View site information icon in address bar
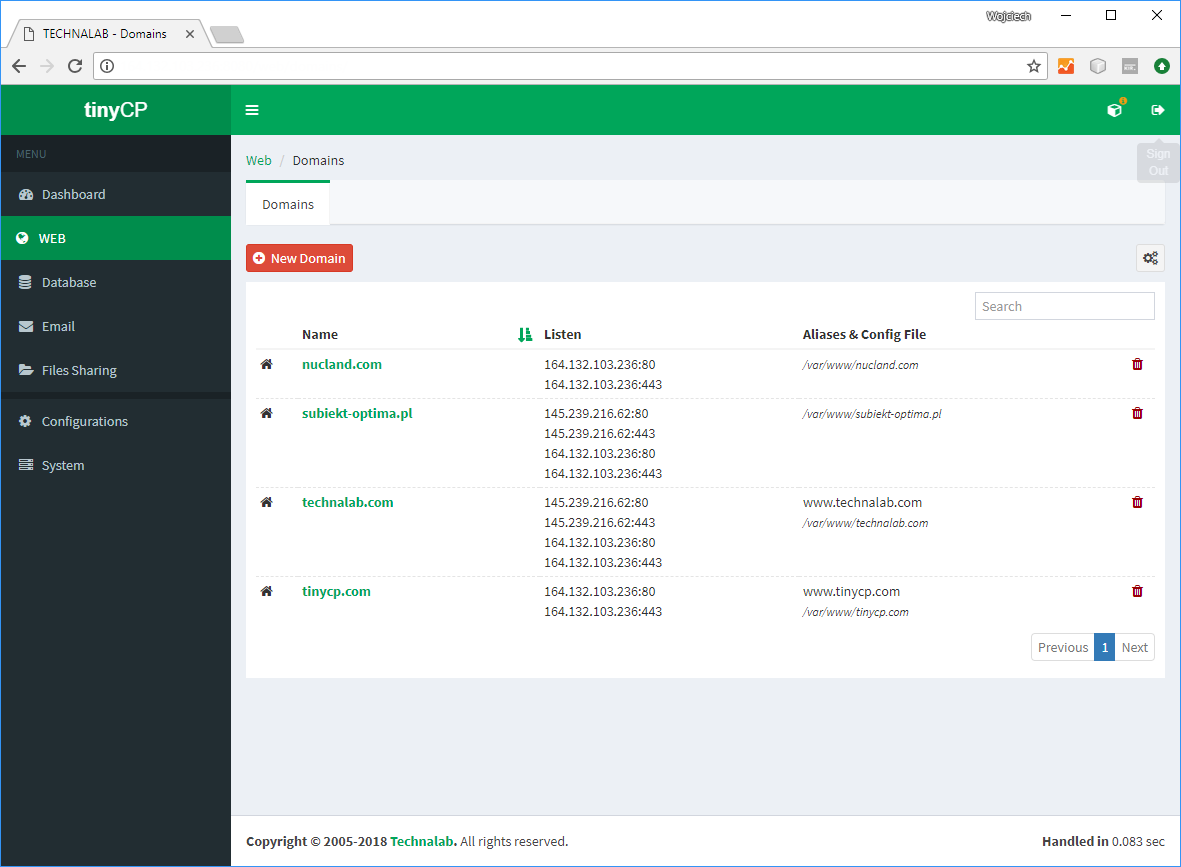Image resolution: width=1181 pixels, height=867 pixels. [x=107, y=66]
